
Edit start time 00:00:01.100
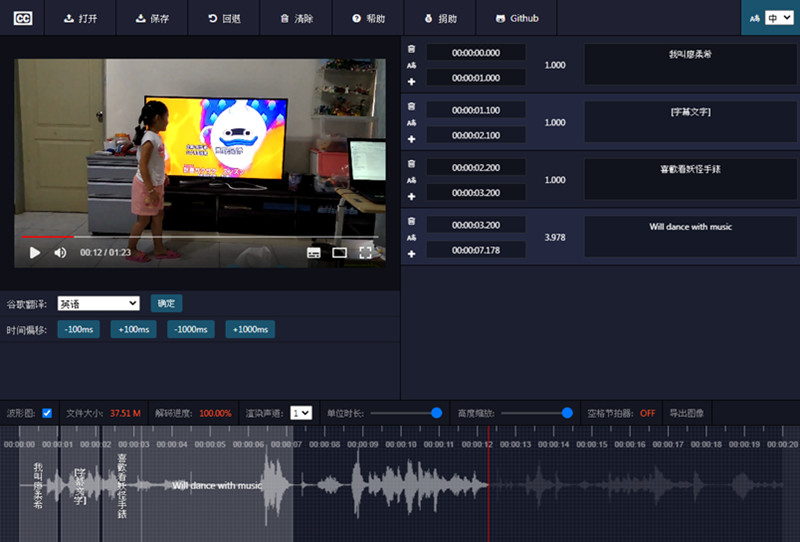476,110
